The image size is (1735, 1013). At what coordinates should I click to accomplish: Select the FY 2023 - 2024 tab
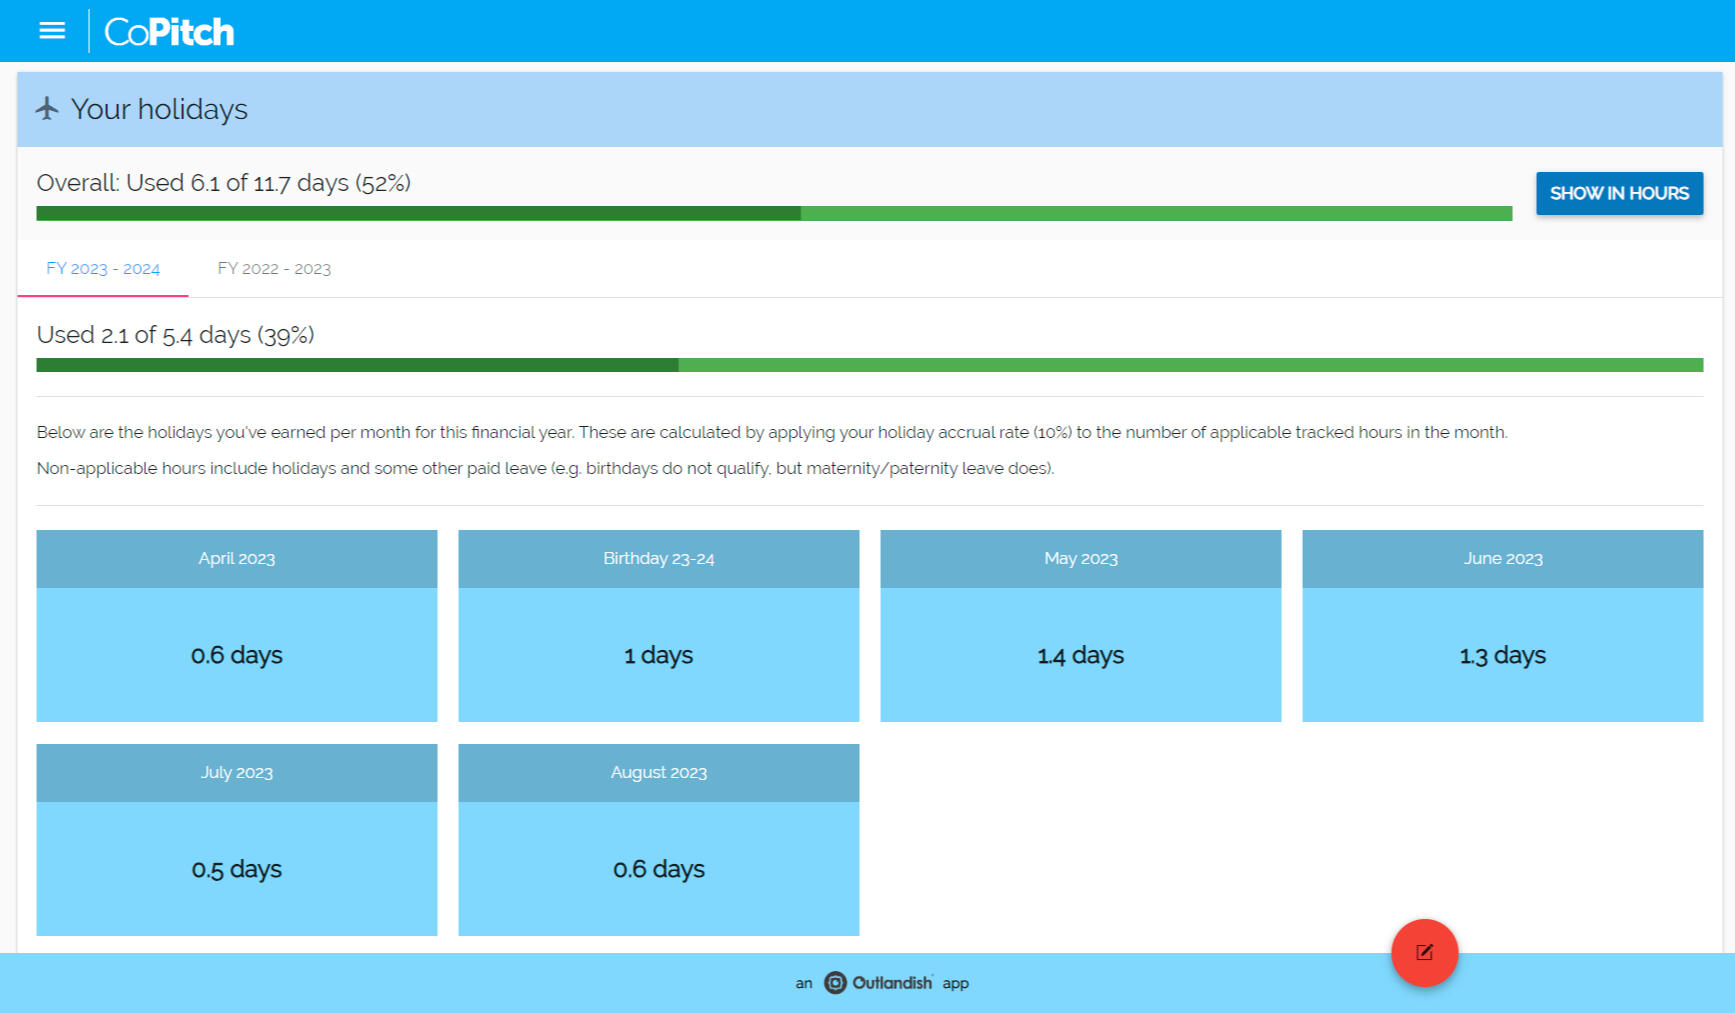103,268
